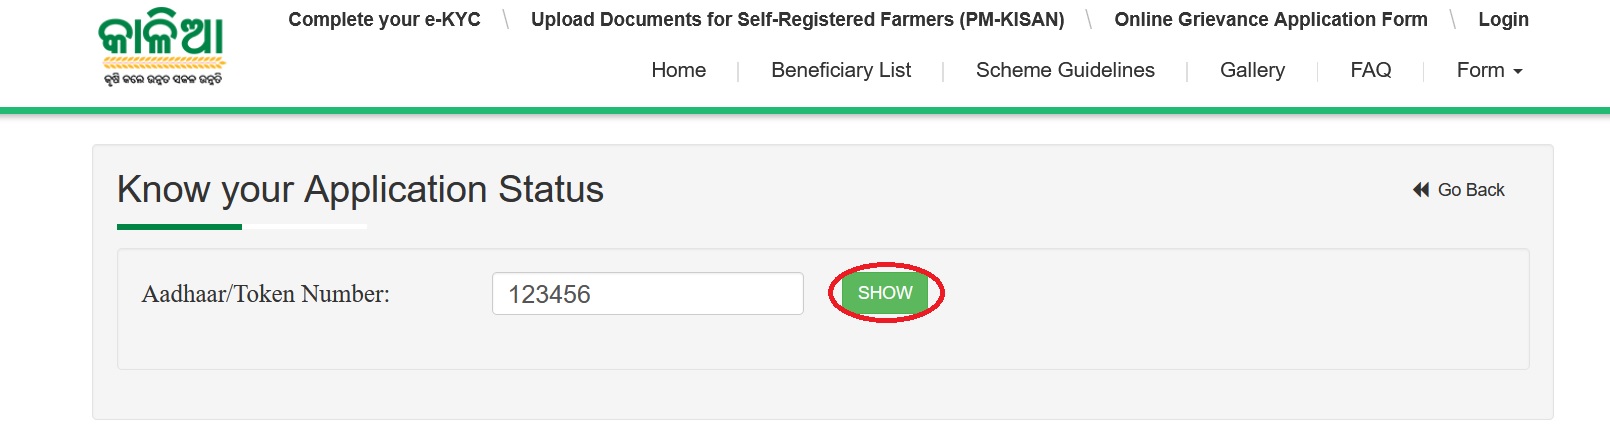
Task: Open Complete your e-KYC link
Action: tap(384, 20)
